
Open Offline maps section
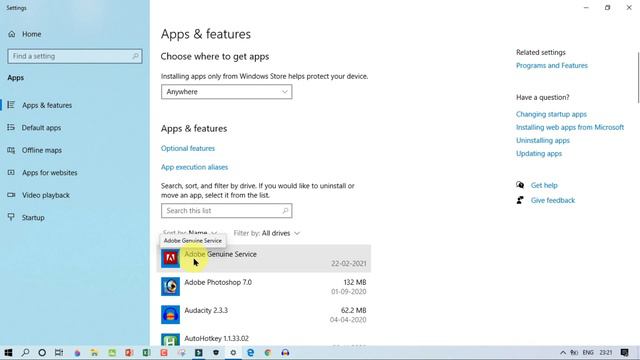tap(35, 150)
